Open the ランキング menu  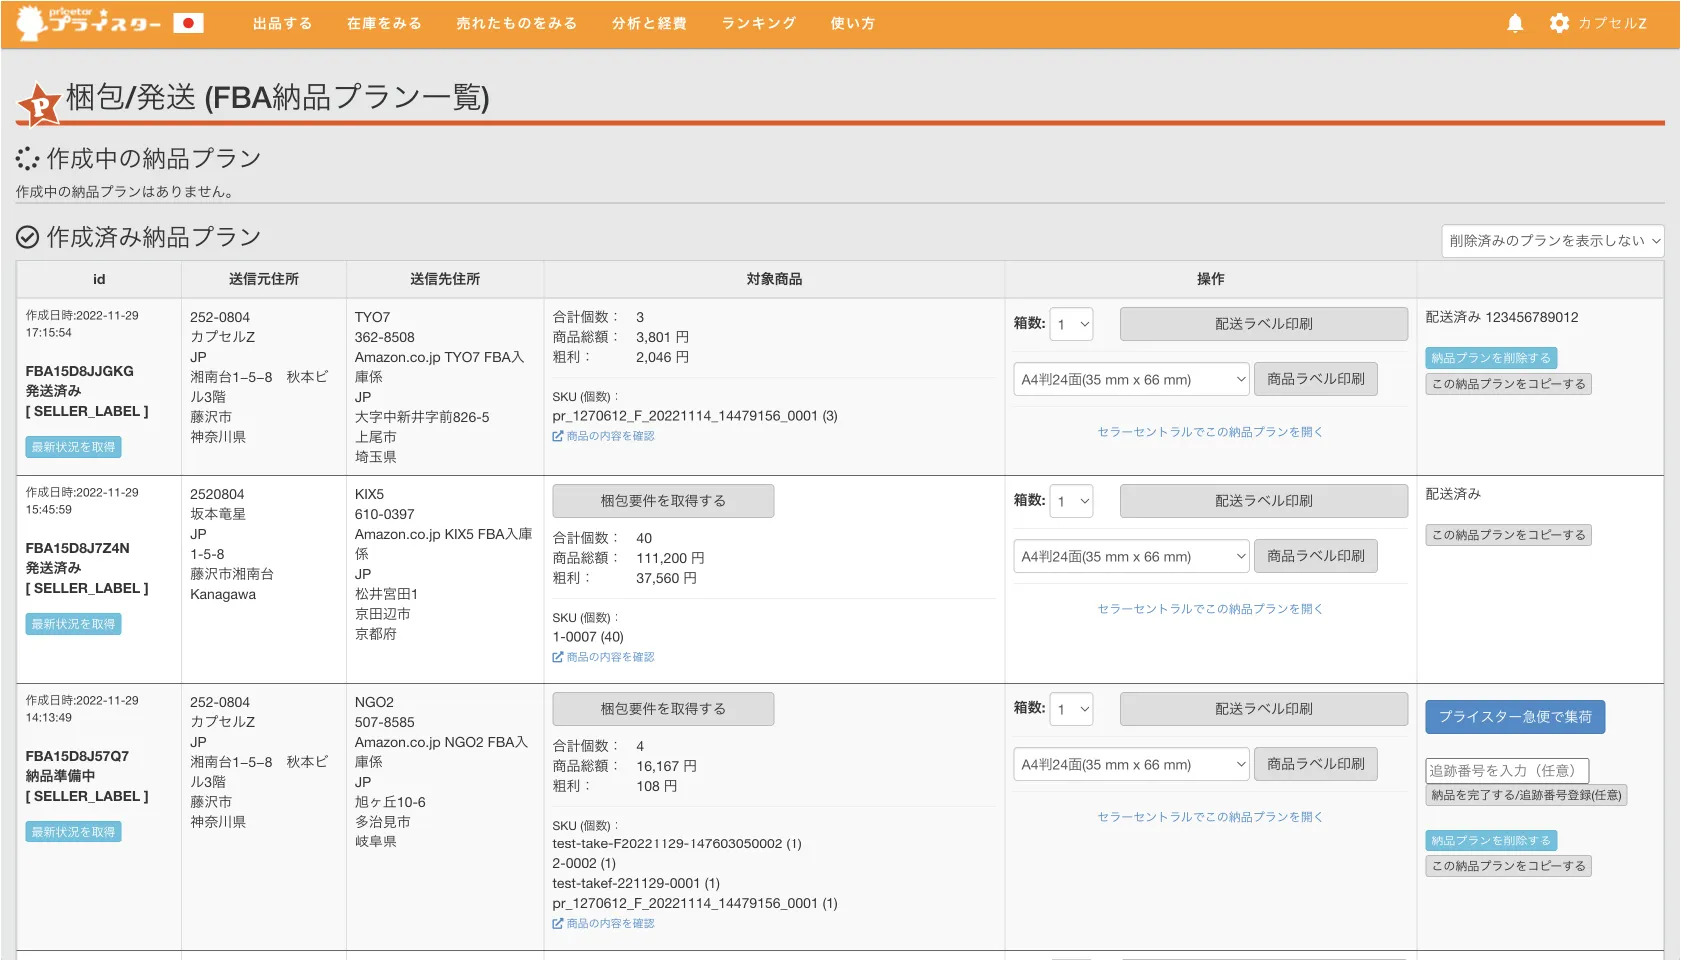tap(758, 23)
